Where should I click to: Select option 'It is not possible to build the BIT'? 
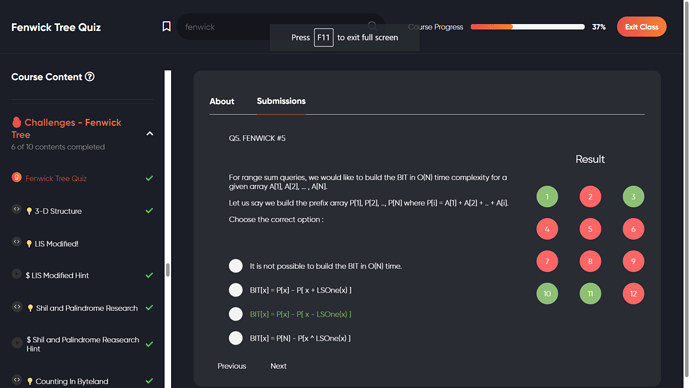click(x=235, y=266)
